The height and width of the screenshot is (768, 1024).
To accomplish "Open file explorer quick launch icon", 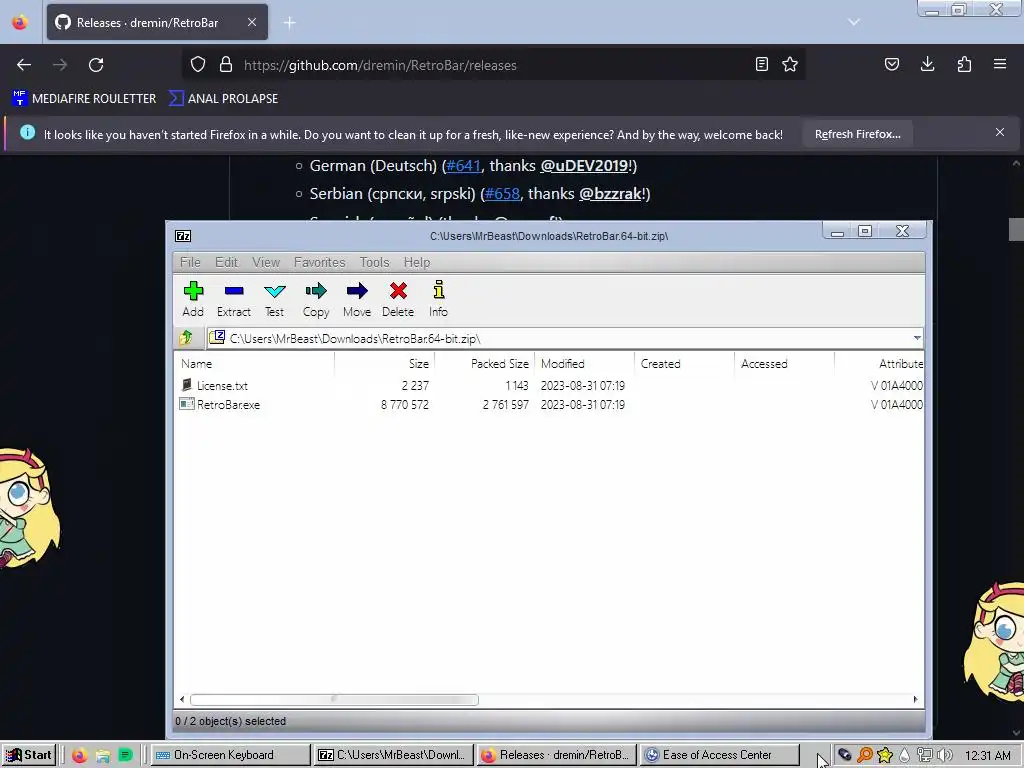I will (103, 756).
